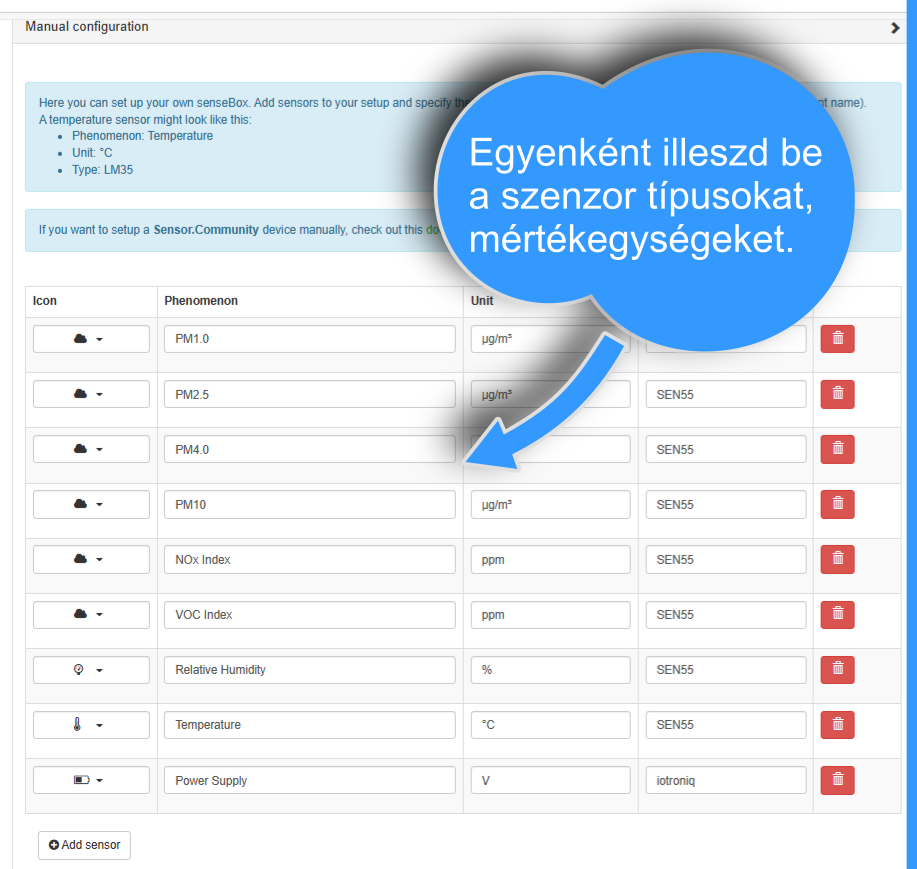Viewport: 917px width, 869px height.
Task: Remove the PM4.0 sensor using trash icon
Action: tap(837, 449)
